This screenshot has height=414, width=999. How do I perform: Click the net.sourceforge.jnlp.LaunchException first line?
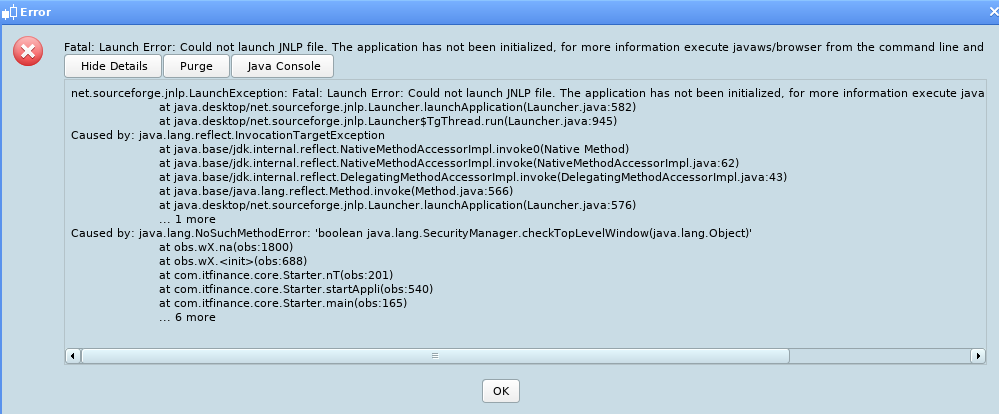tap(528, 93)
